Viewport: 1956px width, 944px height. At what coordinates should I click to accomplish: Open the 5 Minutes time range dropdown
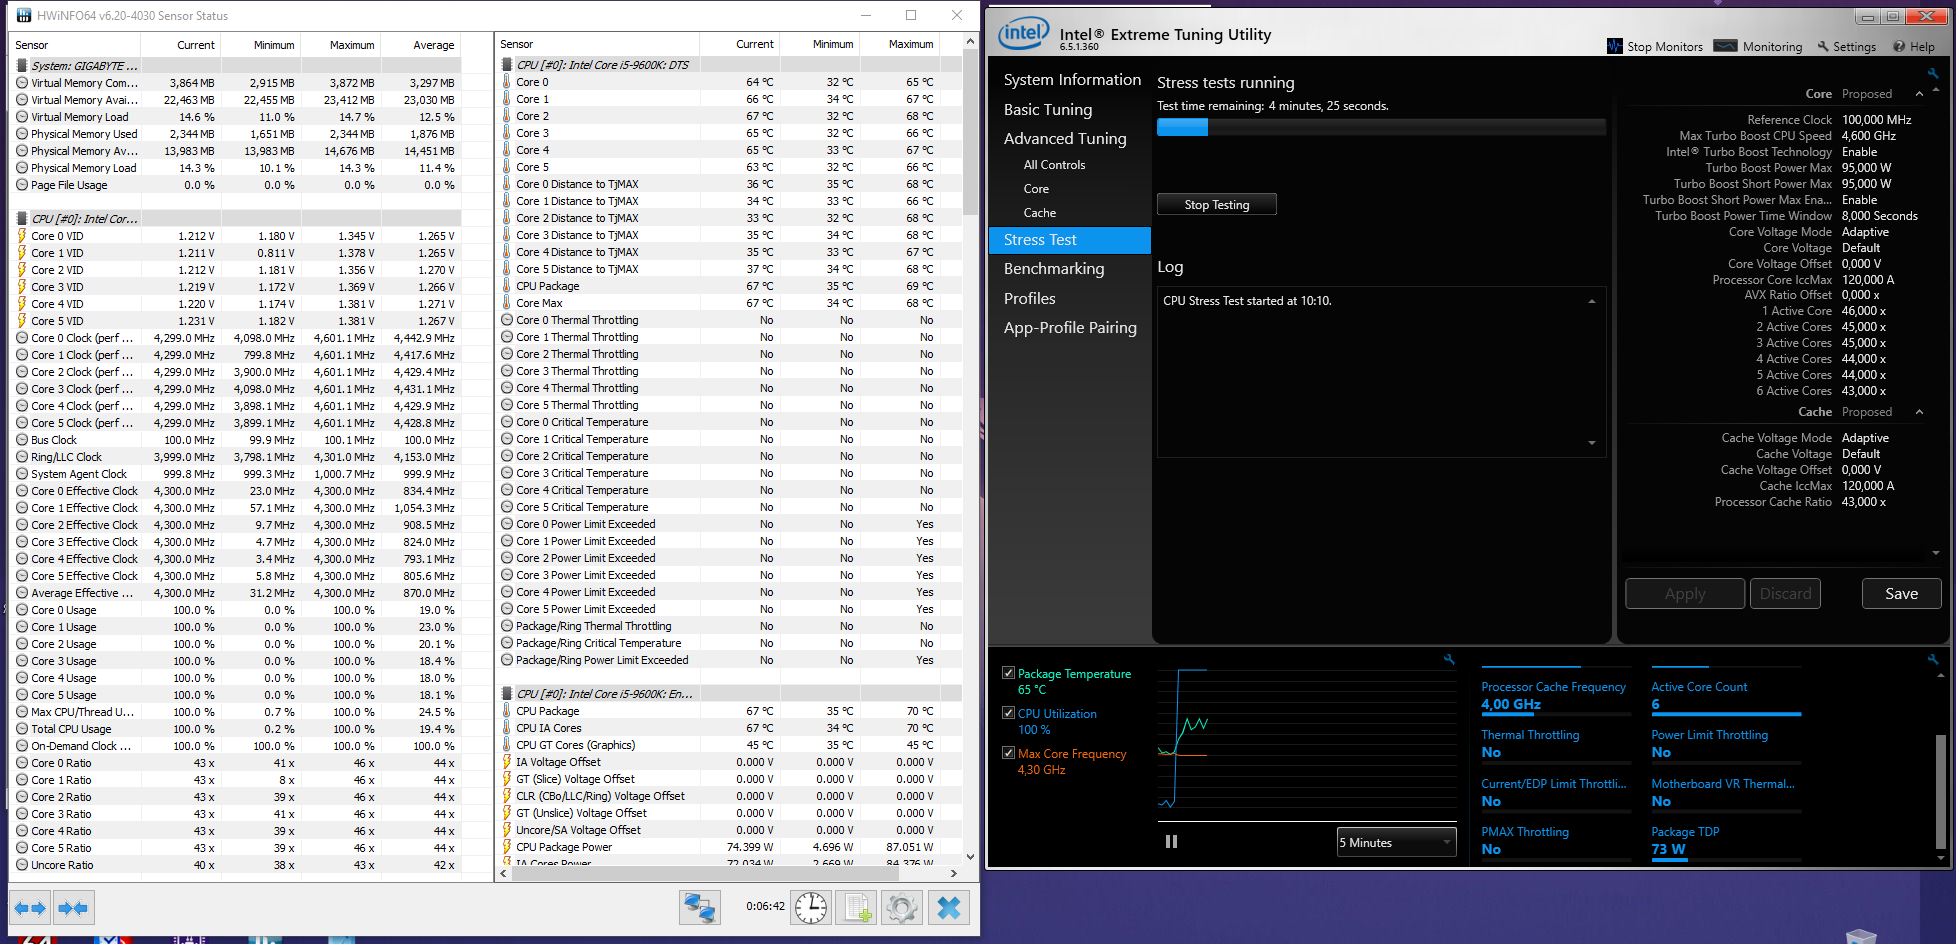pyautogui.click(x=1397, y=842)
